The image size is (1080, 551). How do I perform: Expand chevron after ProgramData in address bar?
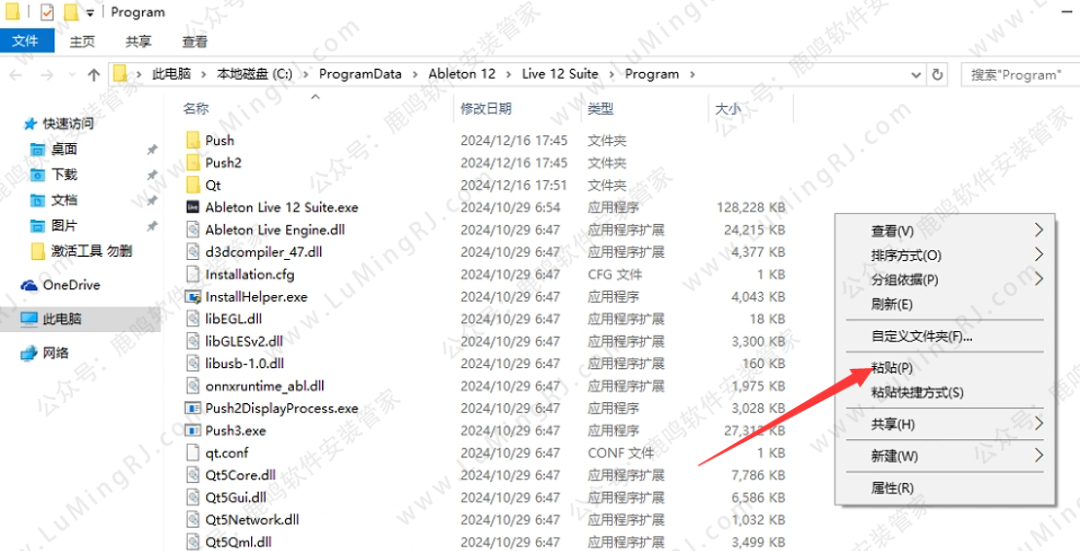(x=415, y=74)
